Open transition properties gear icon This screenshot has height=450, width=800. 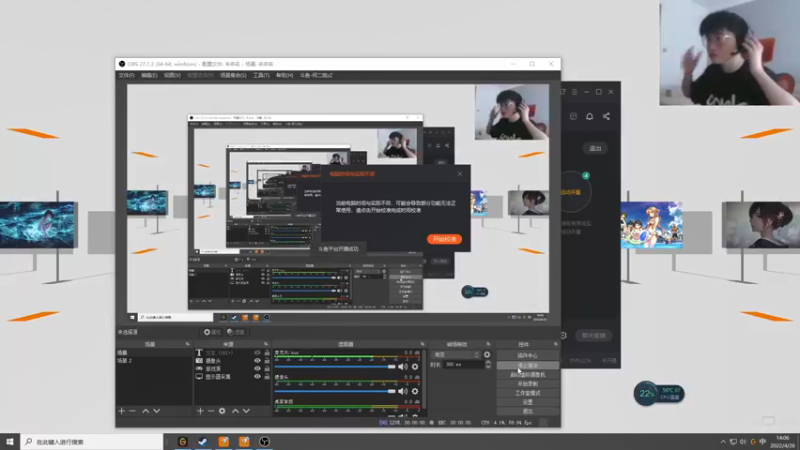[x=487, y=355]
